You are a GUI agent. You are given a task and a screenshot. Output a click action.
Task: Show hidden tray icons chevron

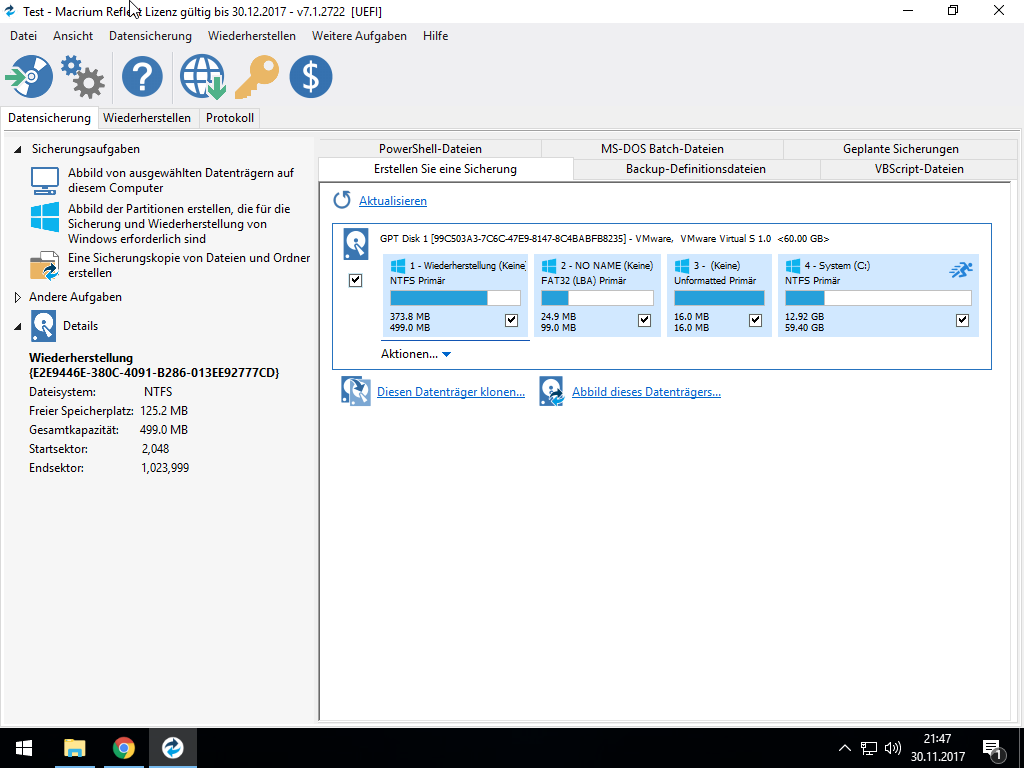844,748
